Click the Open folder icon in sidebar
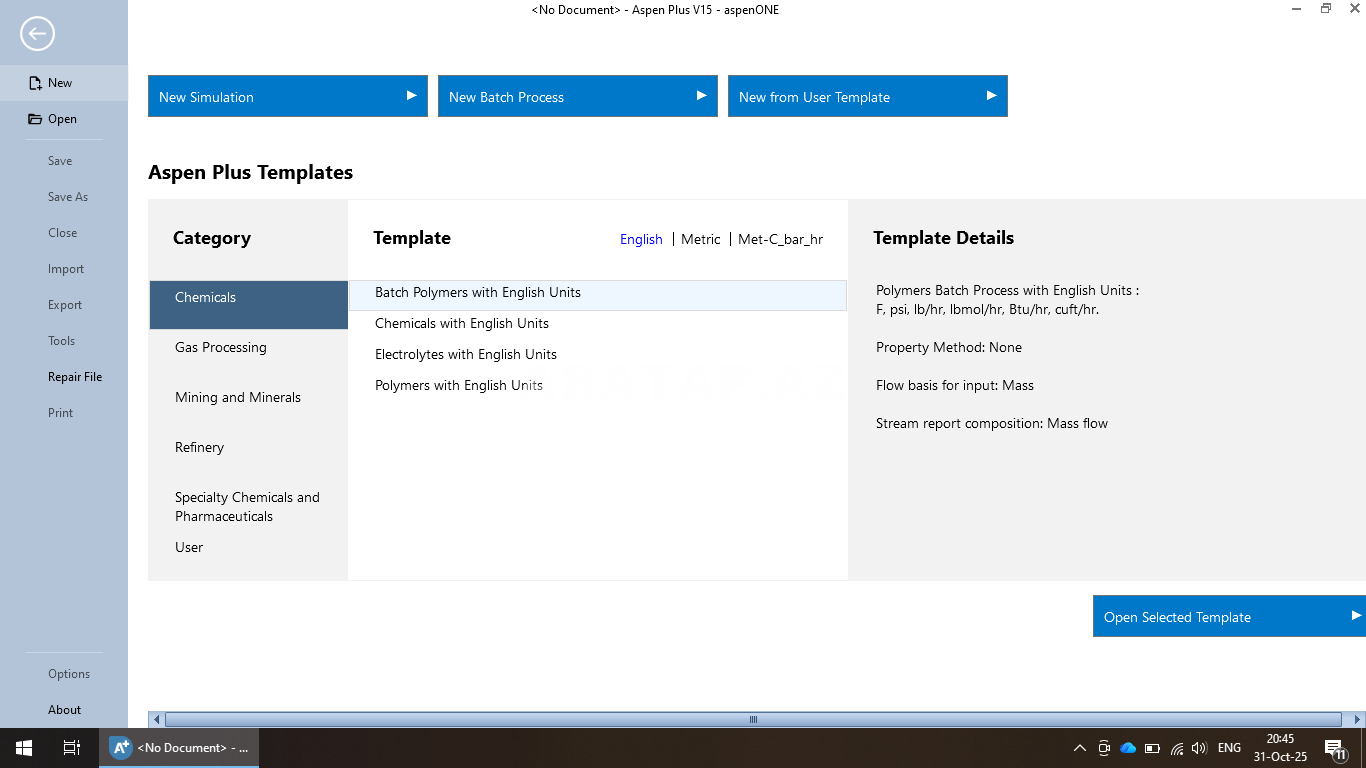The image size is (1366, 768). pyautogui.click(x=36, y=119)
